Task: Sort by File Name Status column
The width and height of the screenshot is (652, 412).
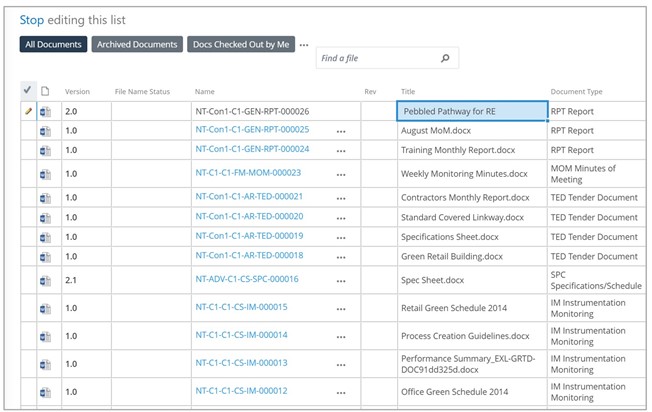Action: coord(142,91)
